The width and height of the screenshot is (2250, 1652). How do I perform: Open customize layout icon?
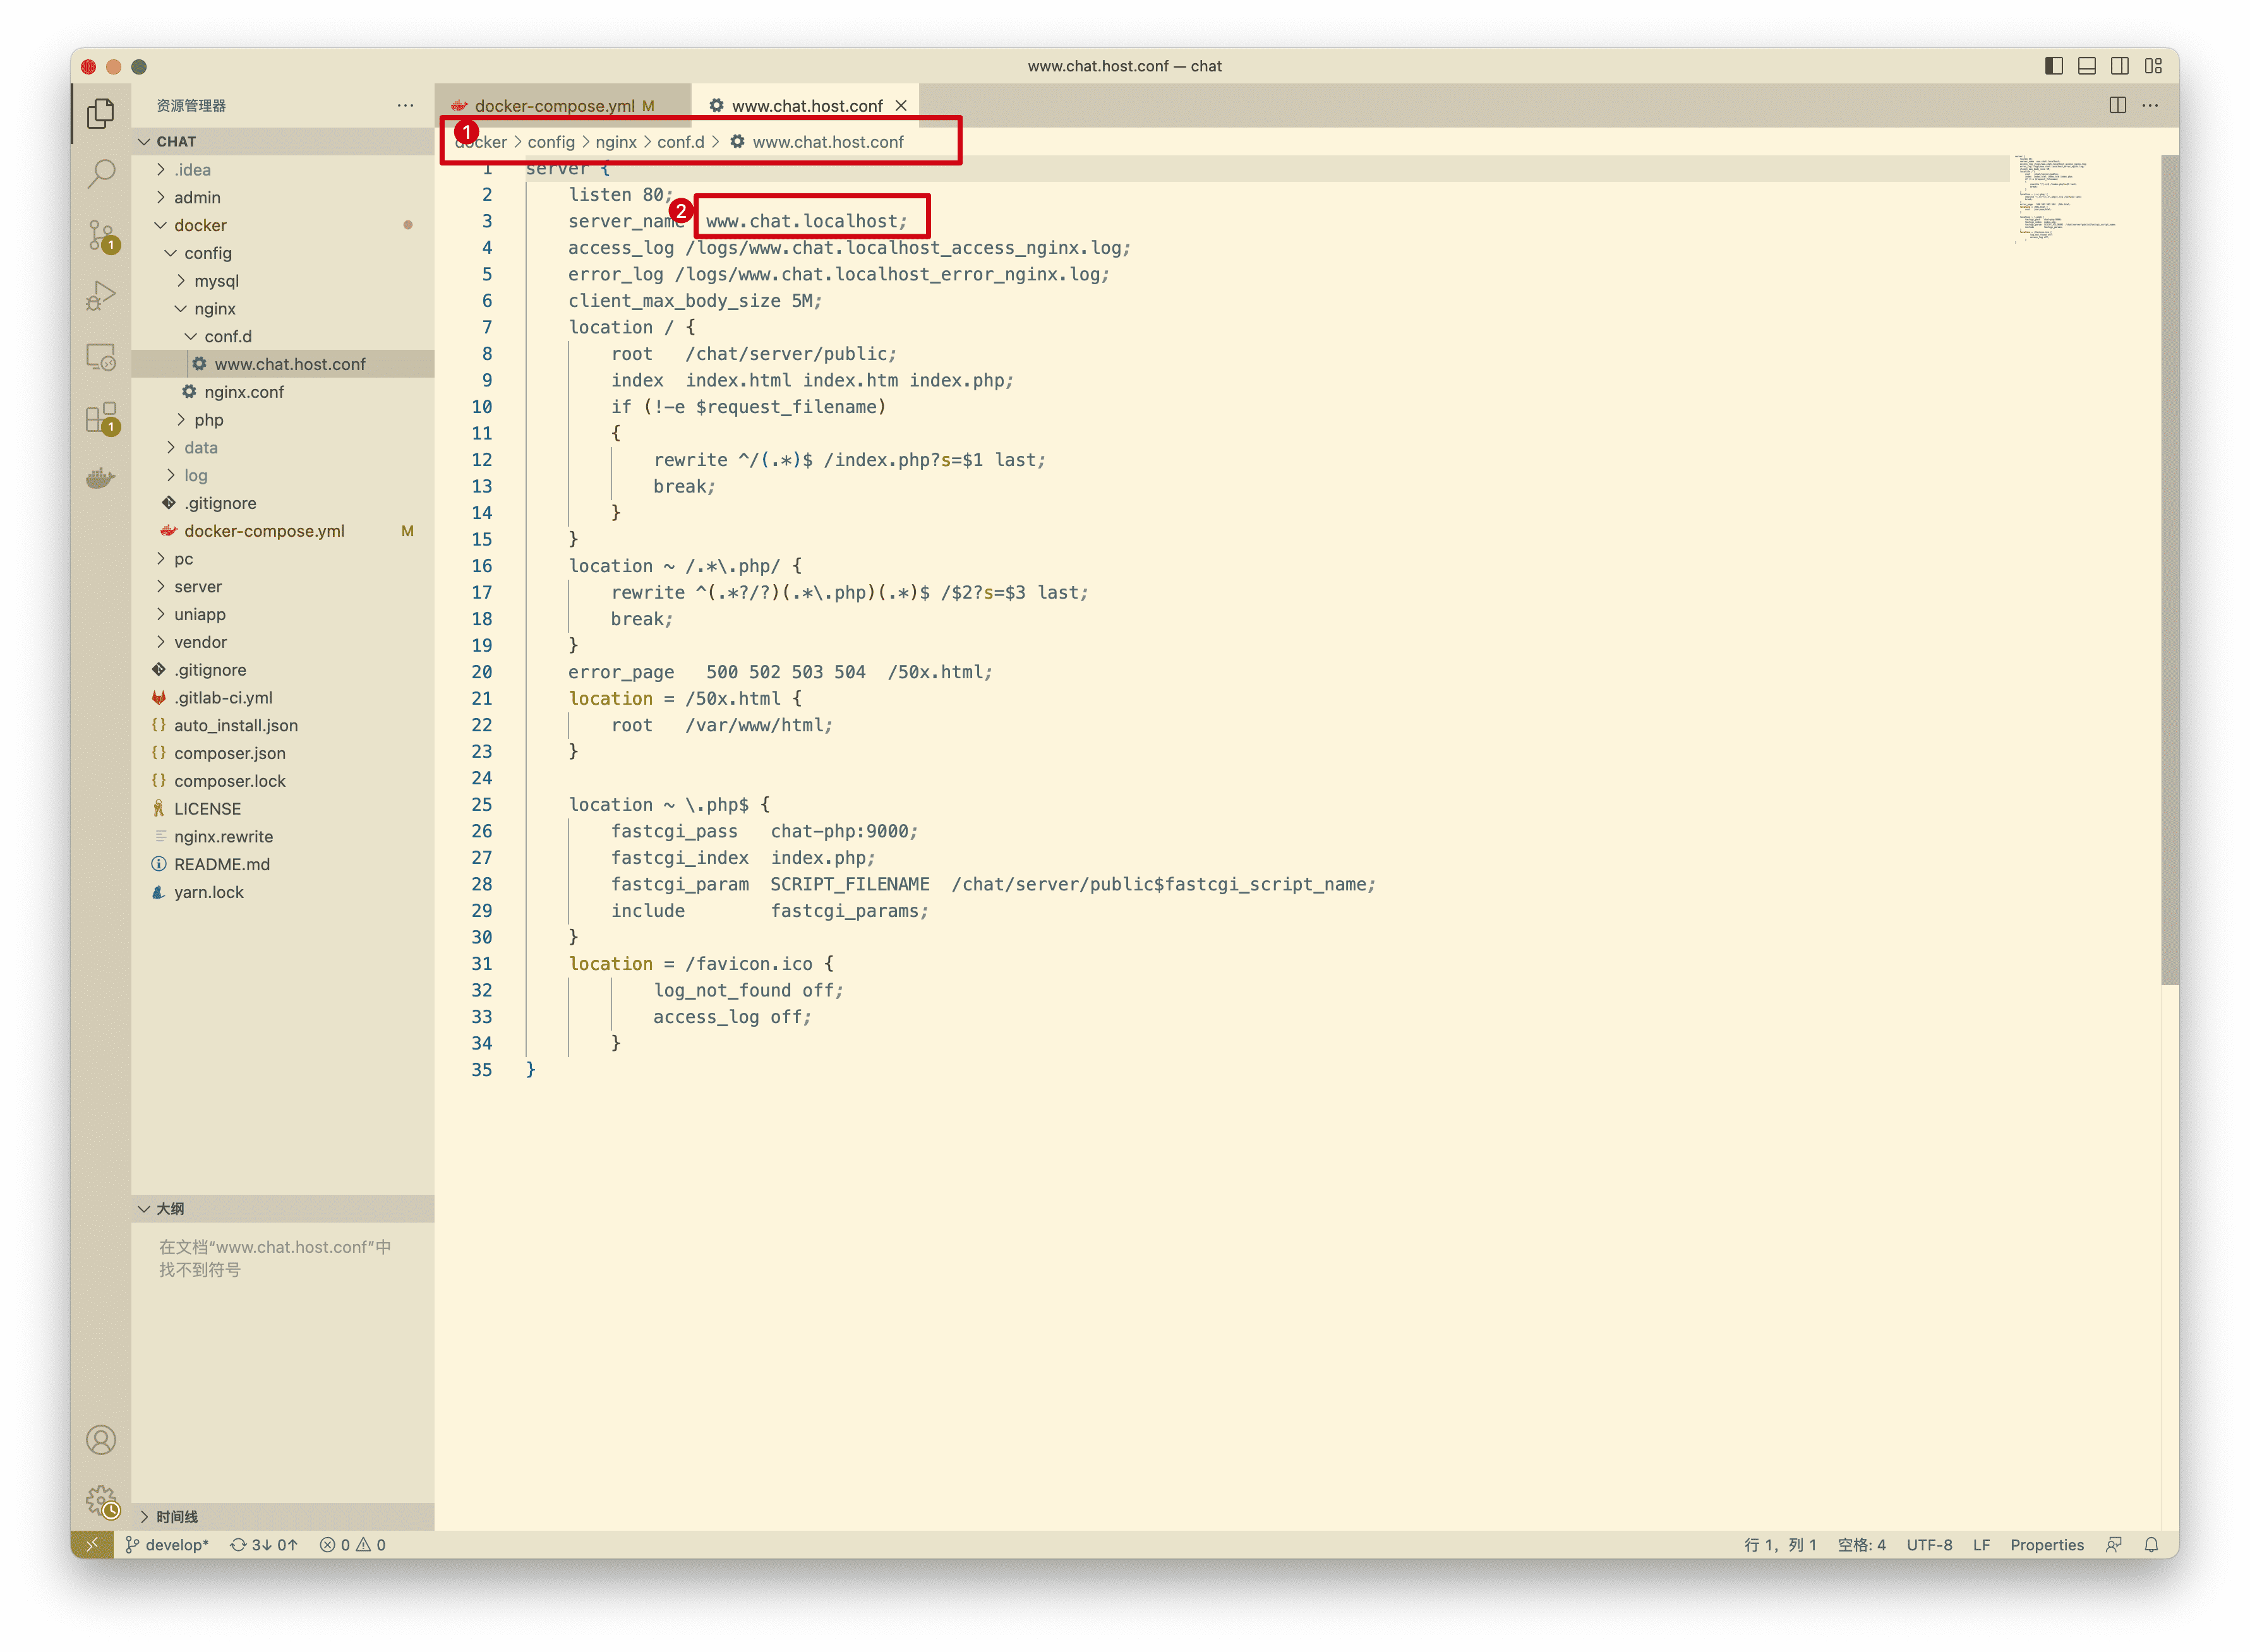pos(2154,66)
